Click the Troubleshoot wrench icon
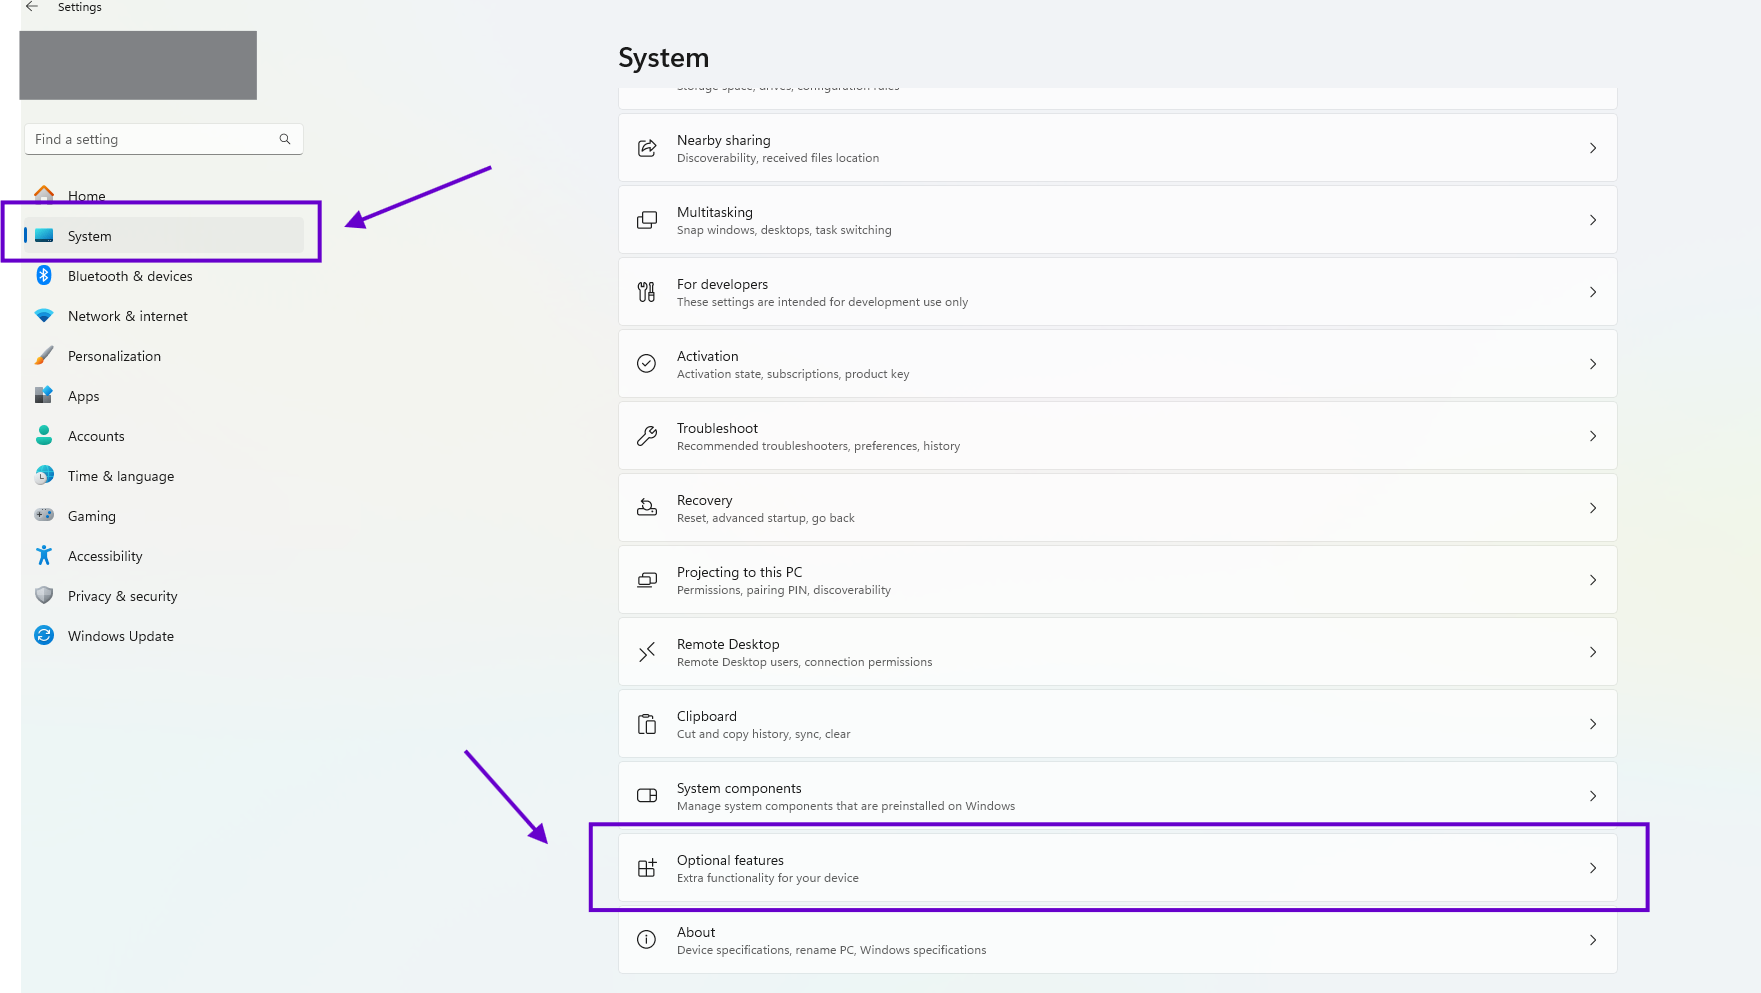This screenshot has width=1761, height=993. pyautogui.click(x=647, y=435)
